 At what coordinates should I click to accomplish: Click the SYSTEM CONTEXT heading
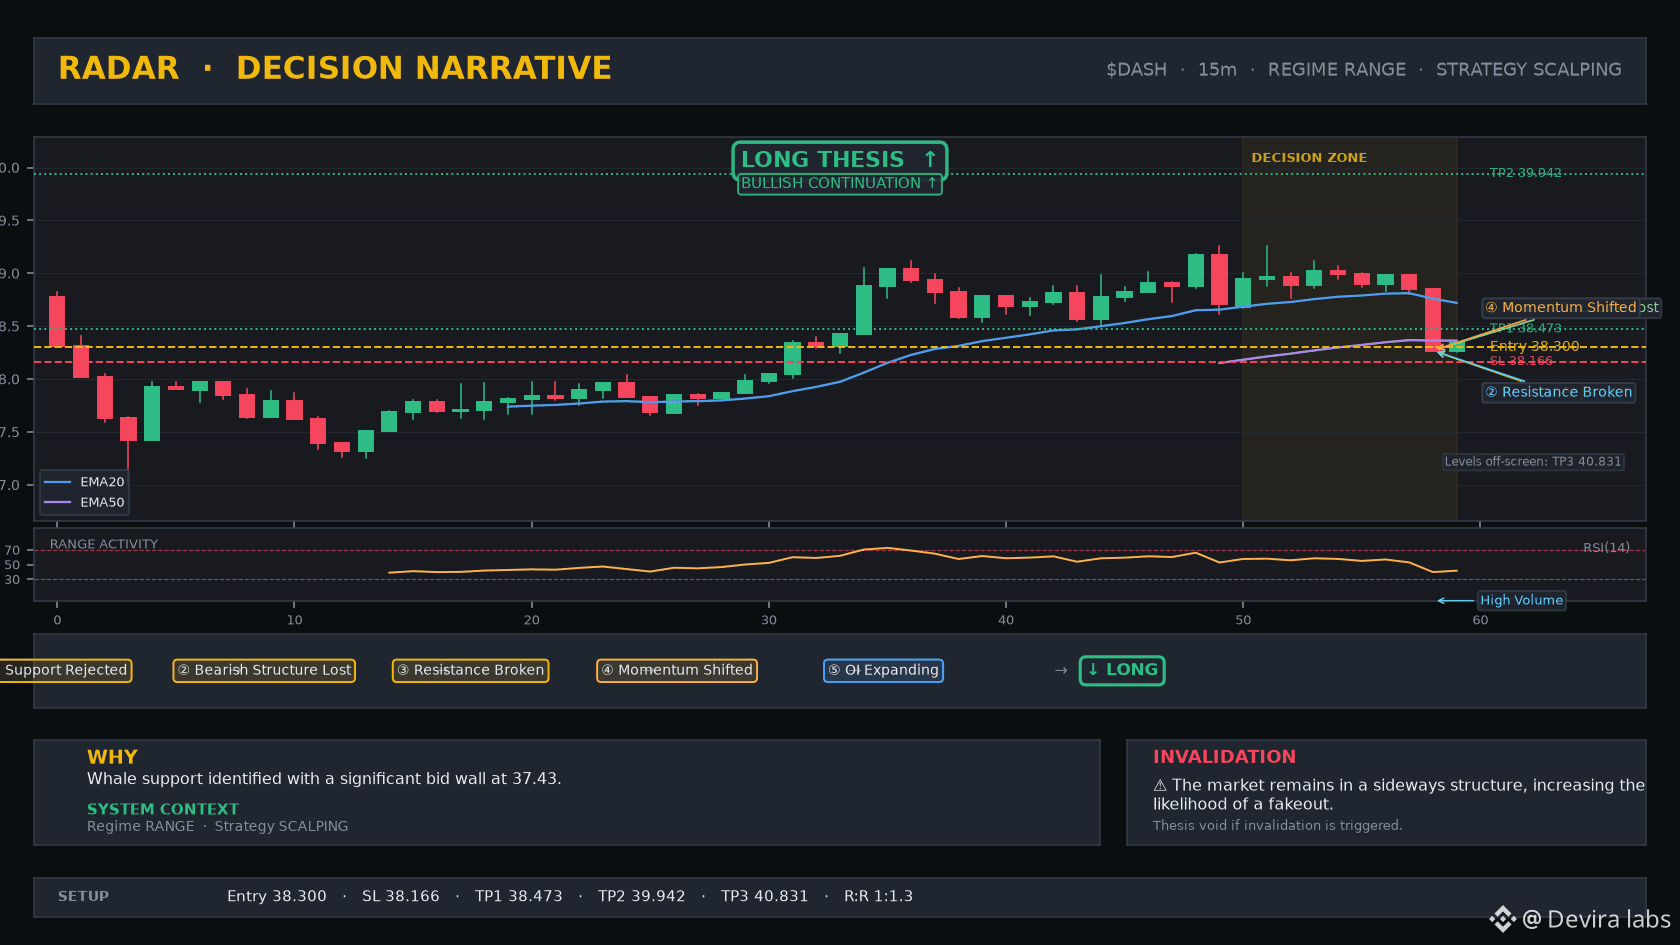(163, 809)
